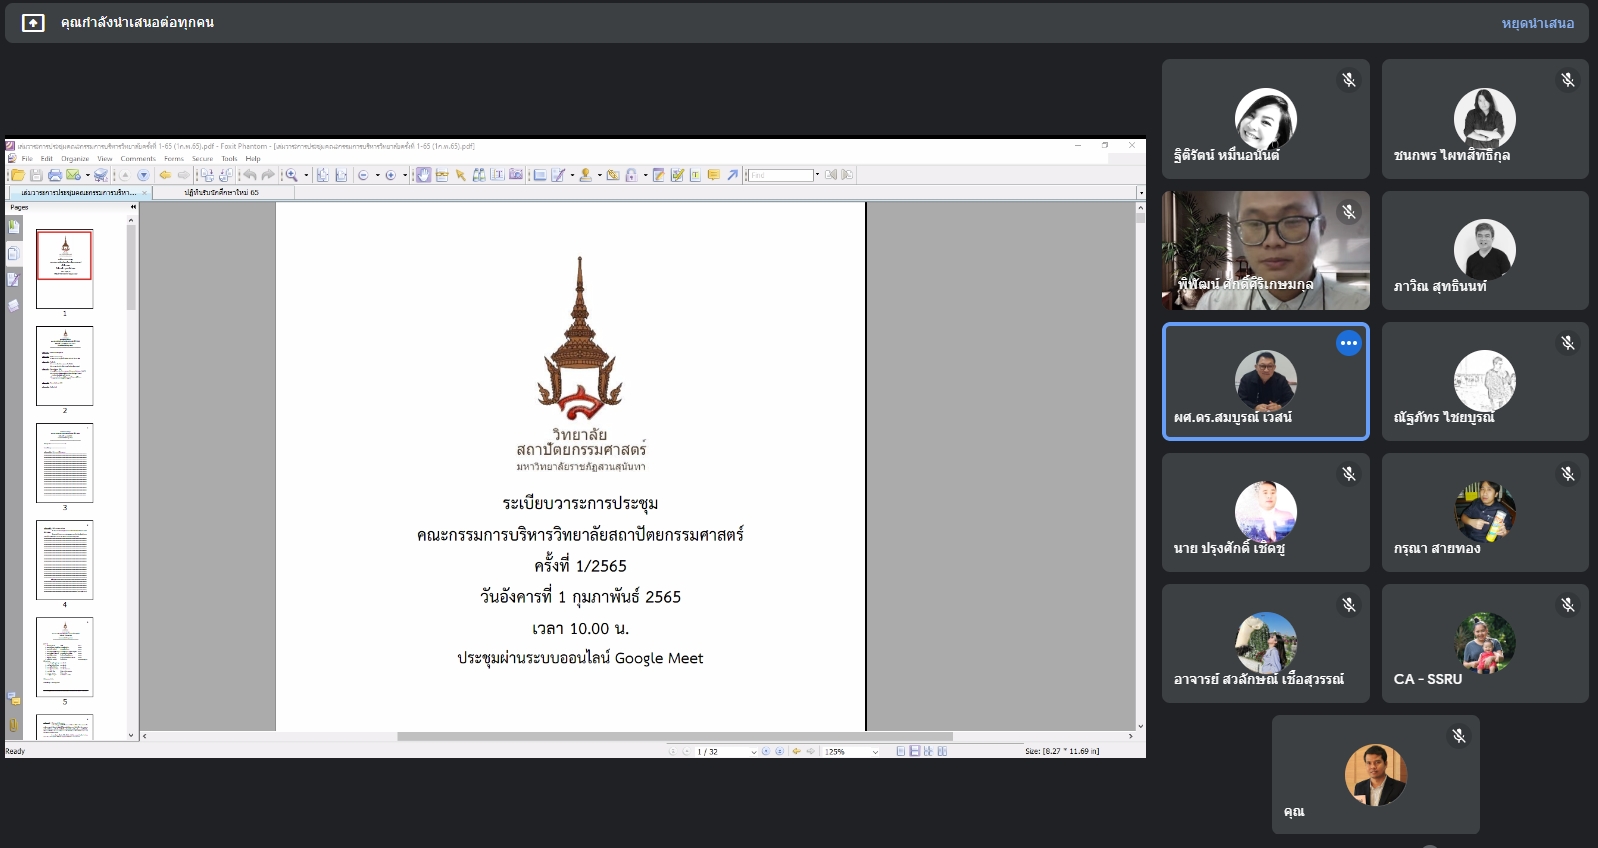
Task: Select the blue Arrow drawing tool
Action: click(x=732, y=175)
